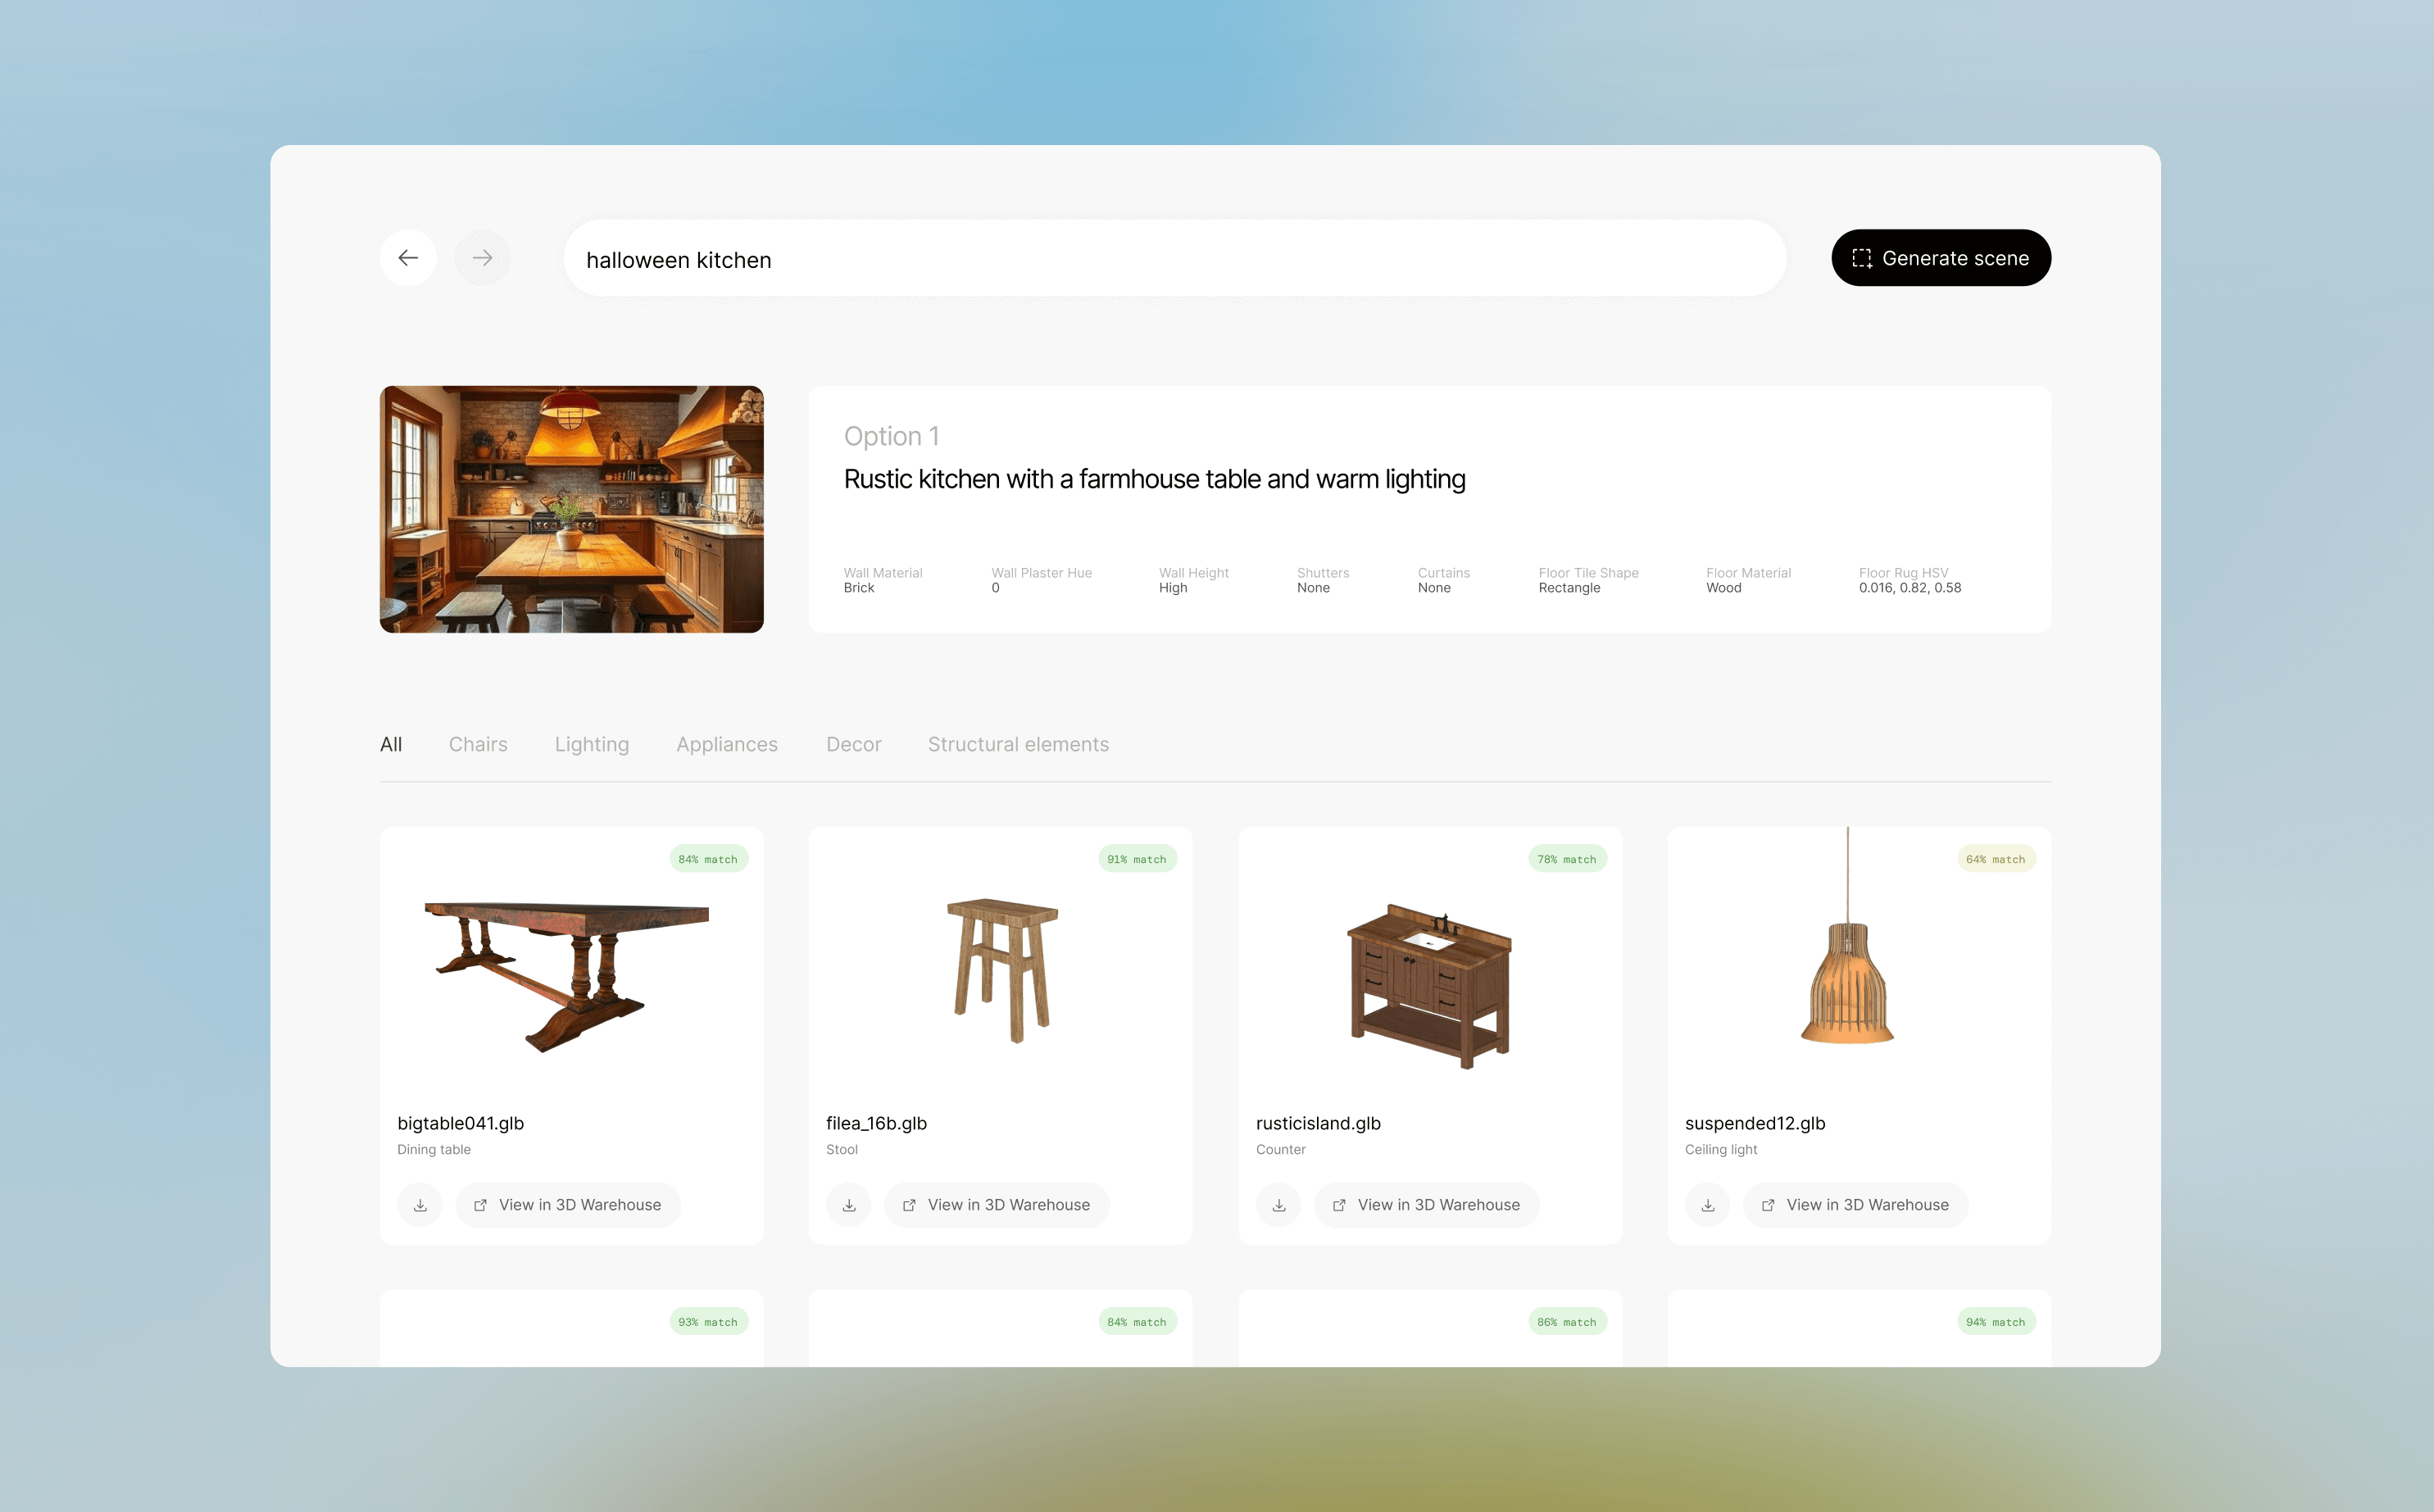Click download icon for suspended12.glb

click(1708, 1204)
